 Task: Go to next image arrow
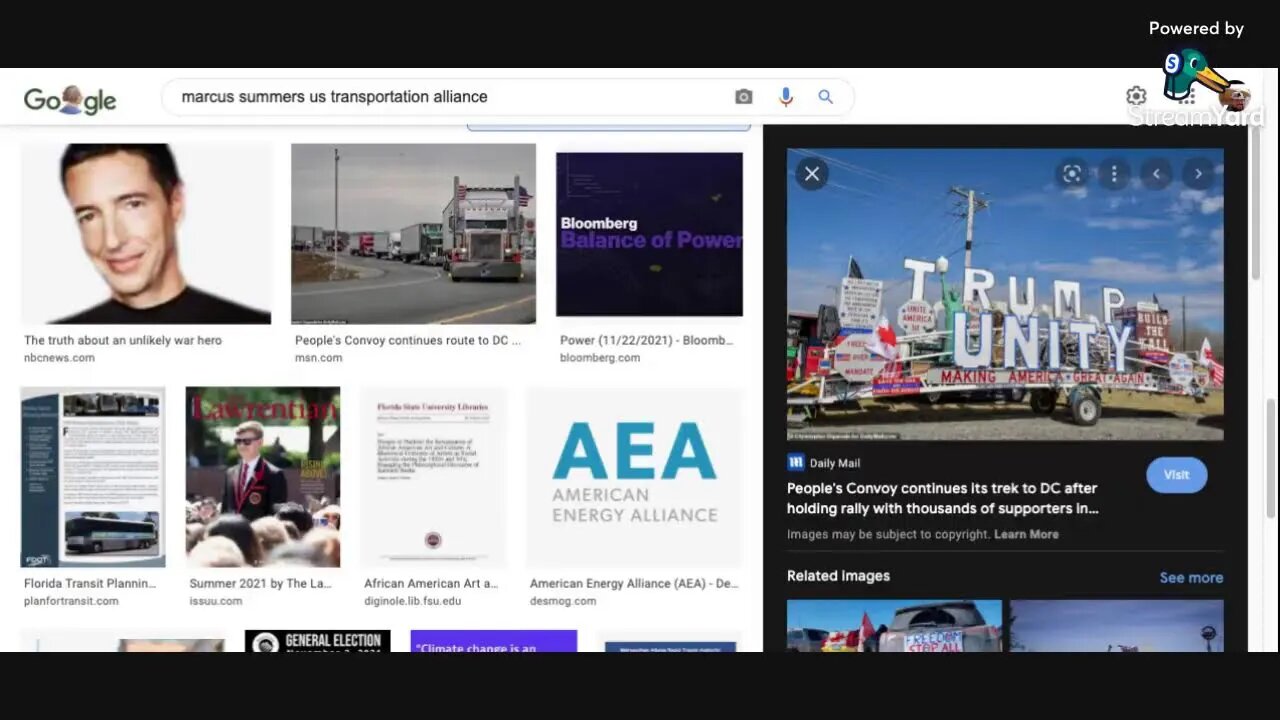[x=1198, y=174]
